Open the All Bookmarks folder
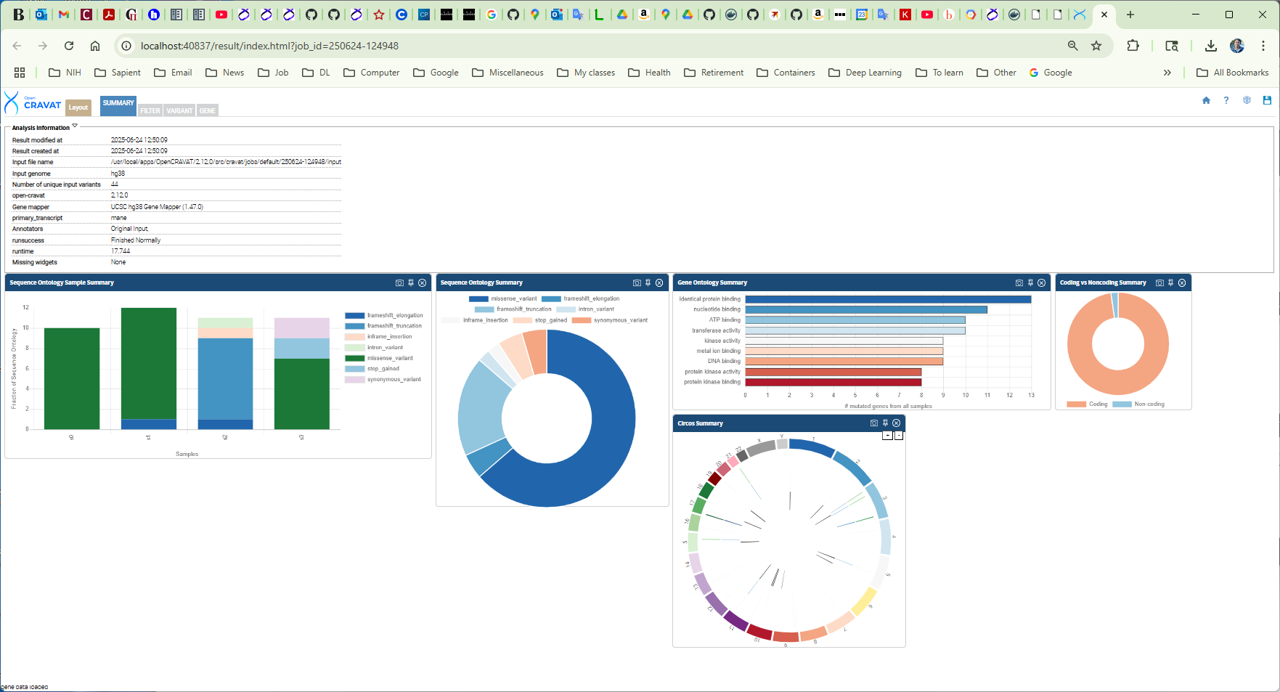The width and height of the screenshot is (1280, 692). coord(1232,72)
